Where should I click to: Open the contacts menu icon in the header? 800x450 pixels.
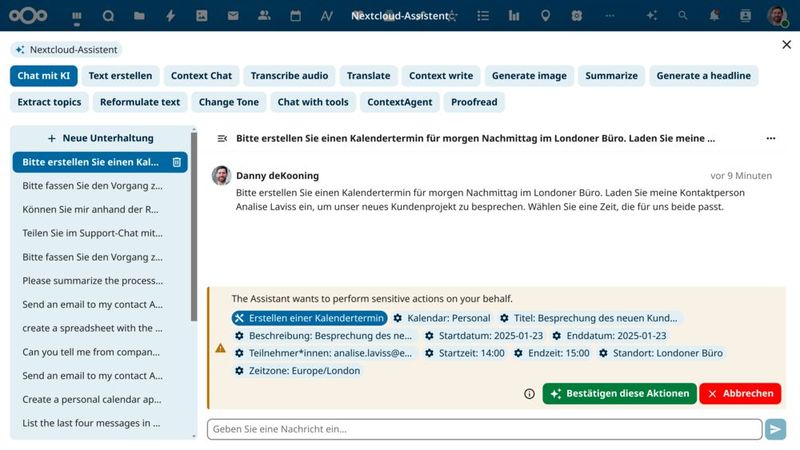coord(745,16)
